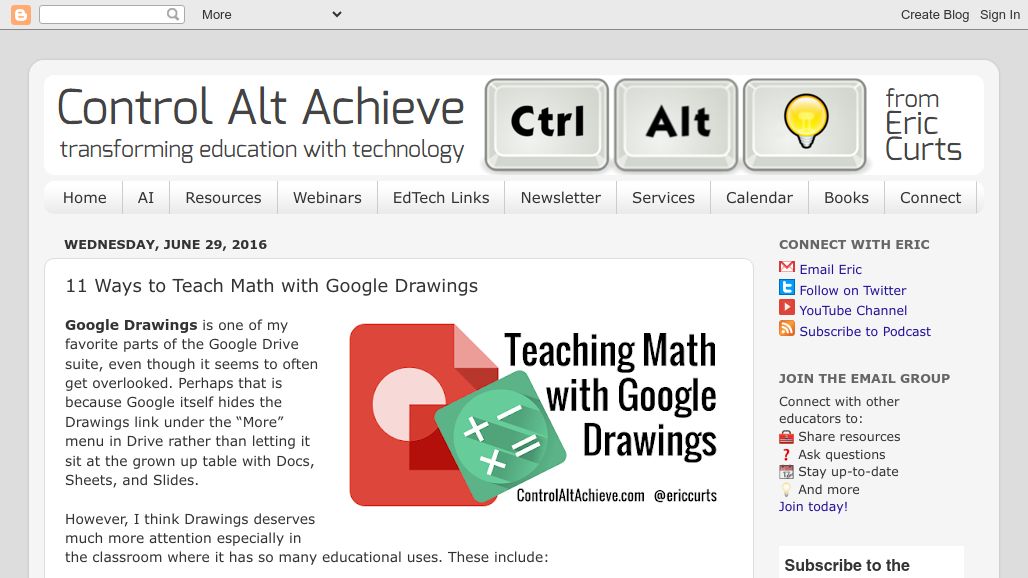Click the Ctrl key image in header
Image resolution: width=1028 pixels, height=578 pixels.
(x=547, y=125)
